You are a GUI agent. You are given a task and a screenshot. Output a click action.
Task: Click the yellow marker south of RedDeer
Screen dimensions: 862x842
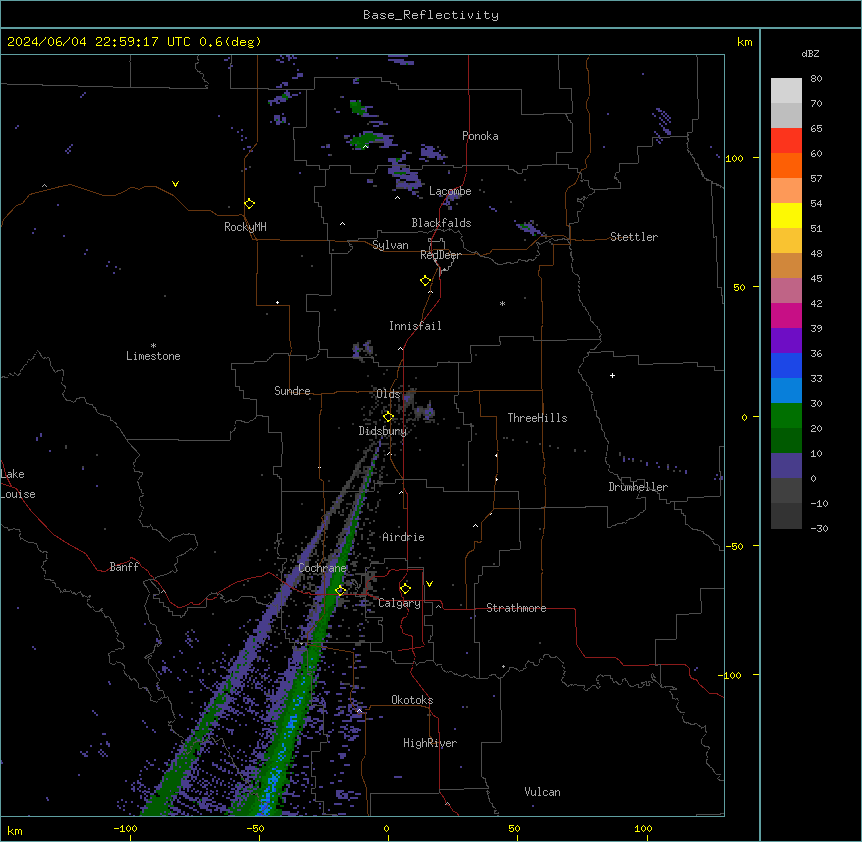point(426,281)
